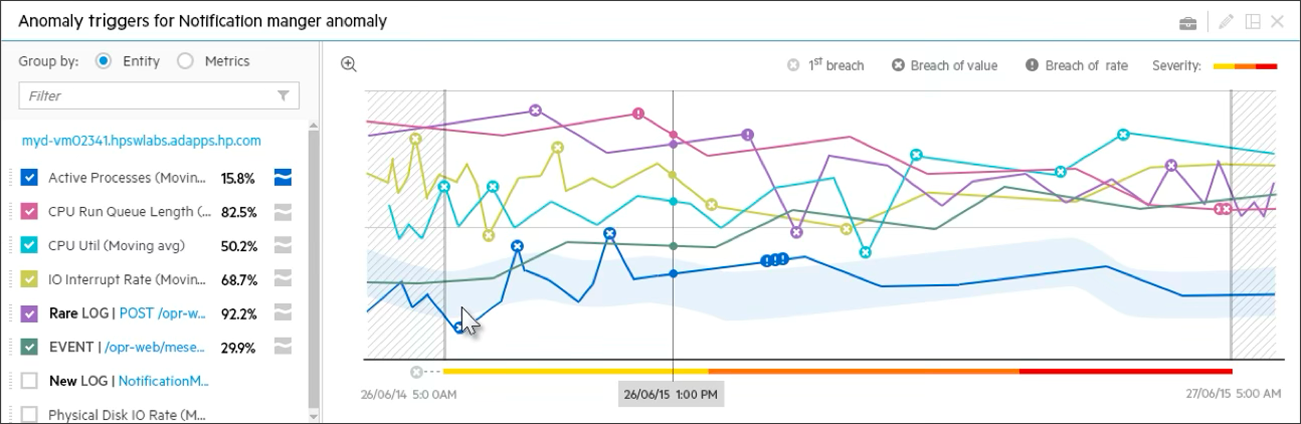1301x424 pixels.
Task: Select the Metrics group-by radio button
Action: pos(185,61)
